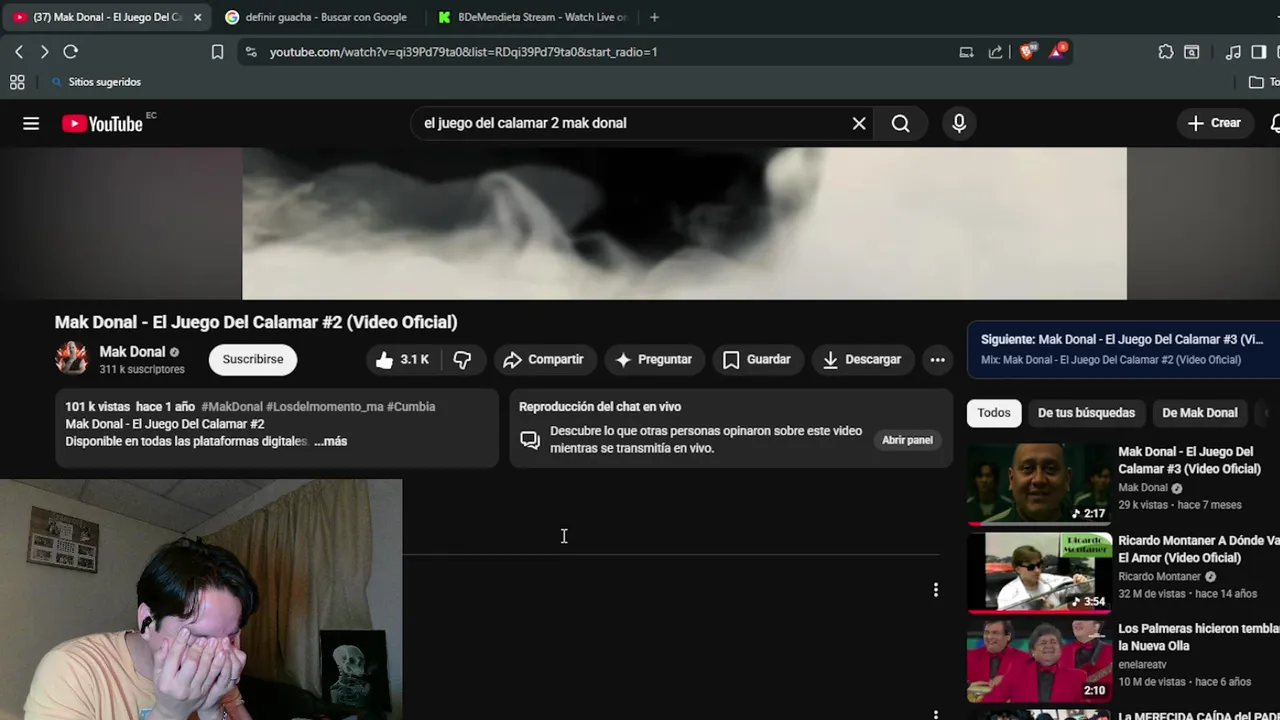This screenshot has height=720, width=1280.
Task: Like the video with thumbs up
Action: click(402, 359)
